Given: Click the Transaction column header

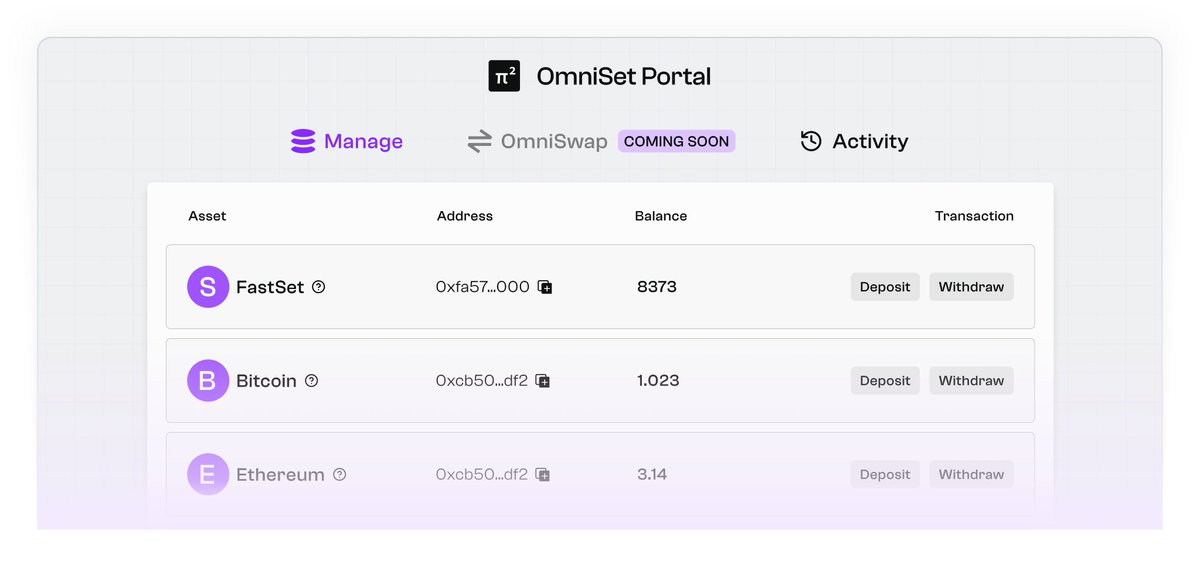Looking at the screenshot, I should [974, 216].
